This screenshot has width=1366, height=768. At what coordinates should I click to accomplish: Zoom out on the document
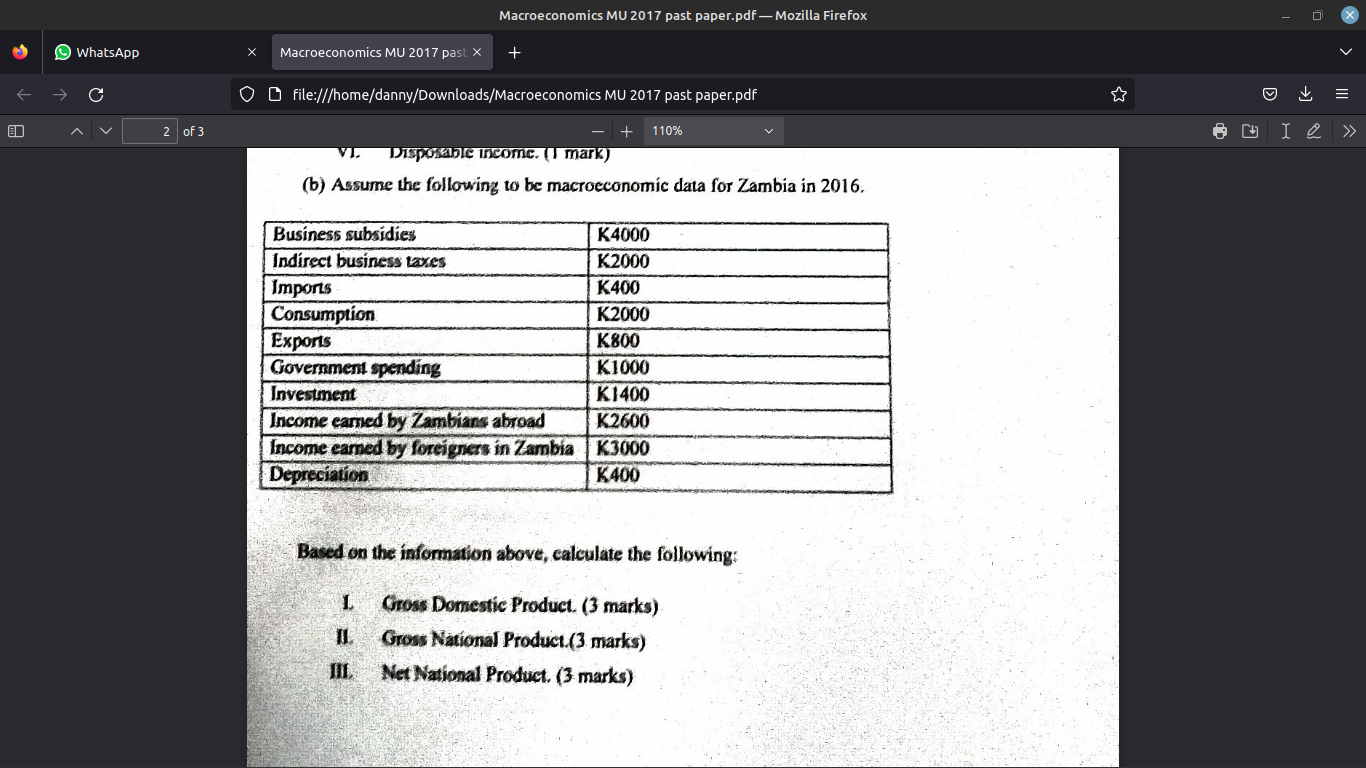(x=597, y=130)
